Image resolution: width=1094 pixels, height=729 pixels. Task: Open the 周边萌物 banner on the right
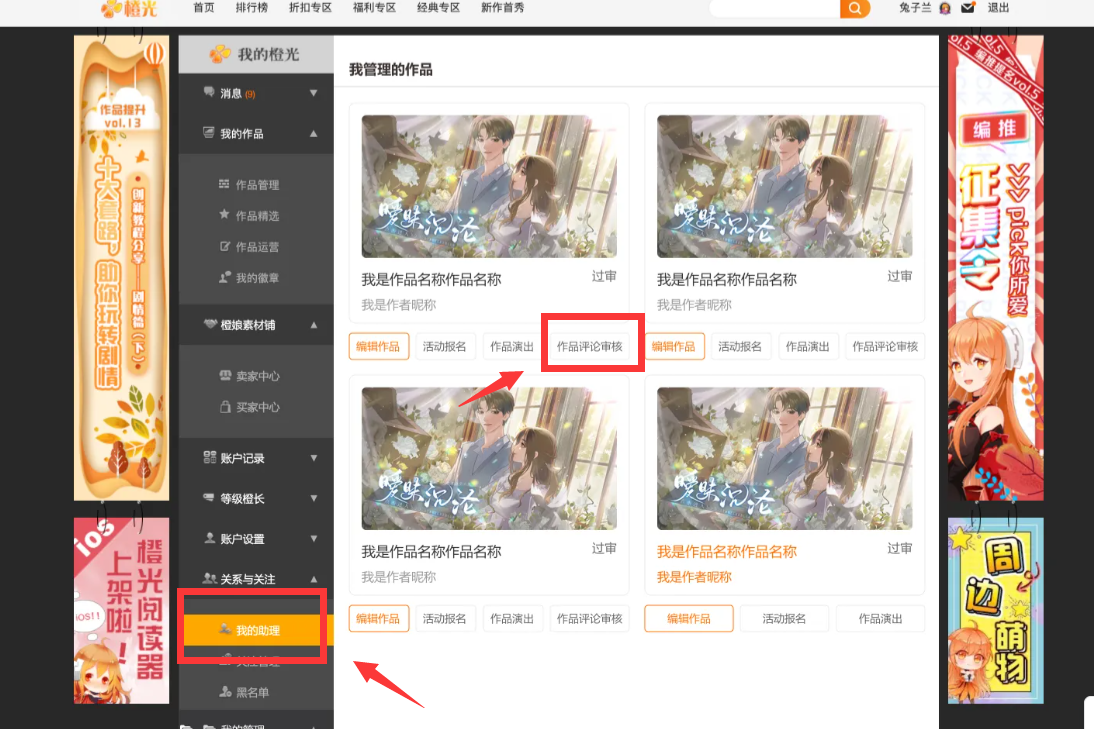click(x=996, y=610)
